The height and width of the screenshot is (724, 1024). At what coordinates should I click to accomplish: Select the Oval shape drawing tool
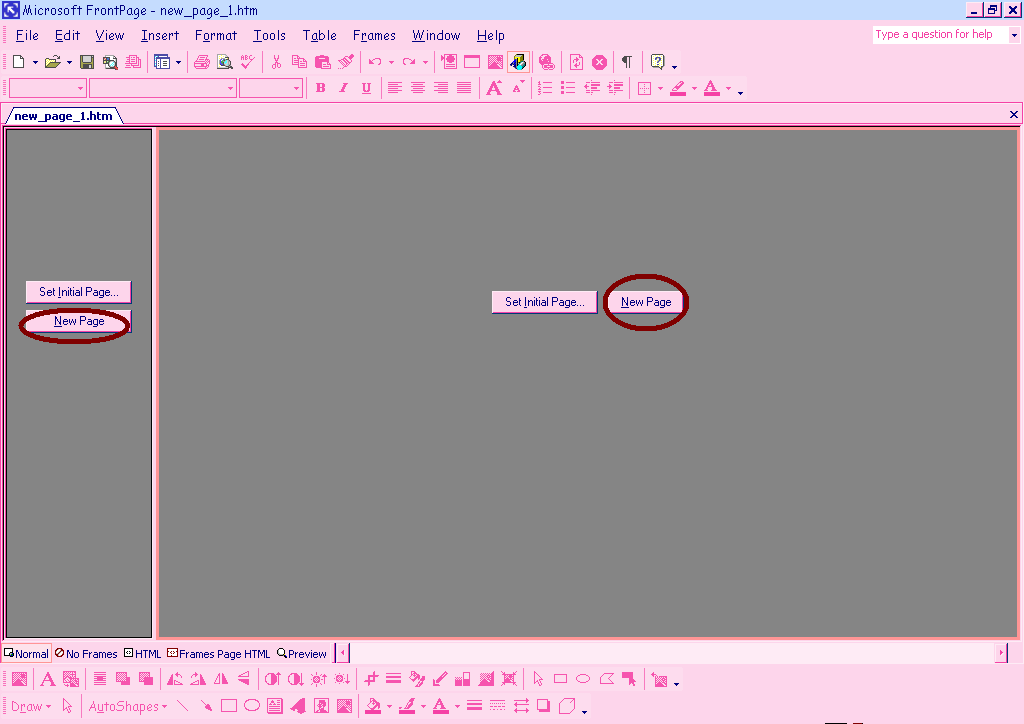tap(252, 706)
